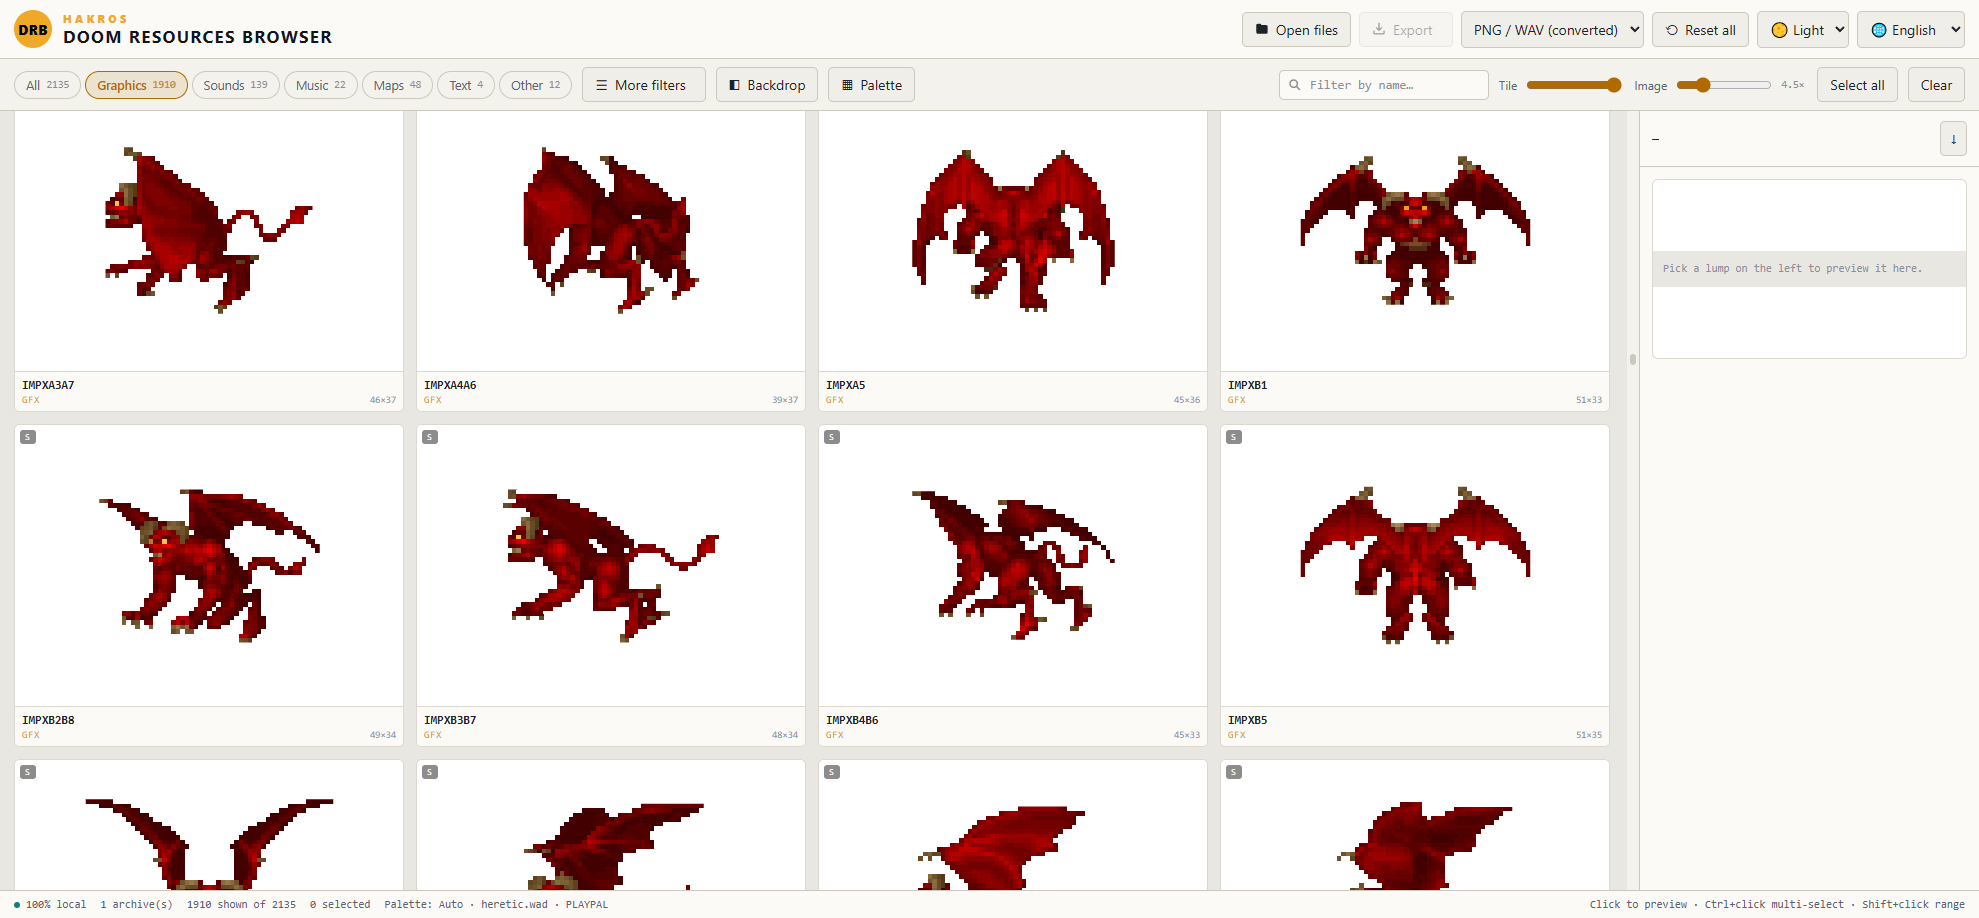Preview the IMPXB5 sprite
This screenshot has width=1979, height=918.
coord(1415,585)
